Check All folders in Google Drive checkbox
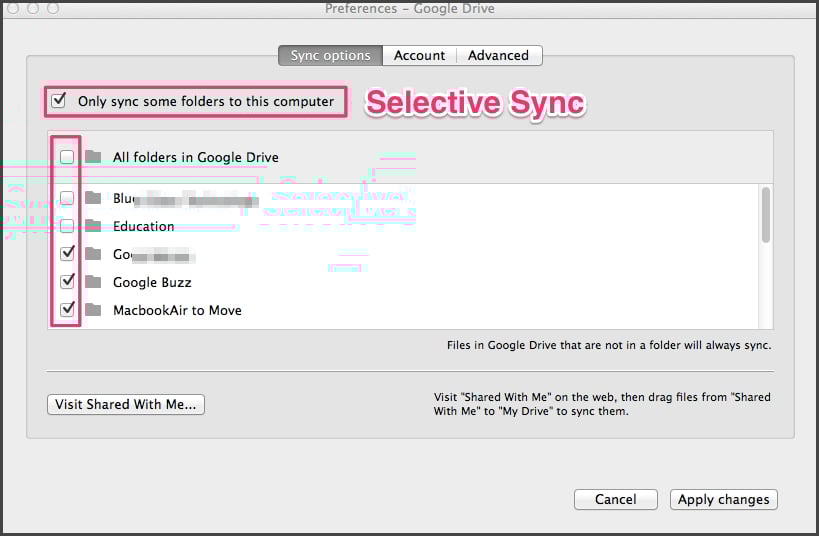 [x=67, y=157]
